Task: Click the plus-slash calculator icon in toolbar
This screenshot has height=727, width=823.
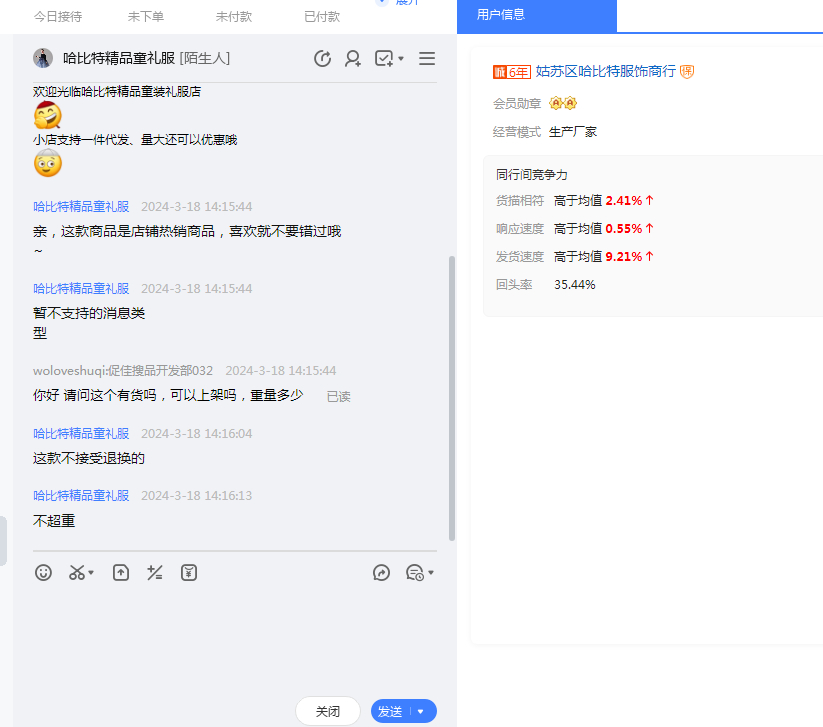Action: pyautogui.click(x=154, y=573)
